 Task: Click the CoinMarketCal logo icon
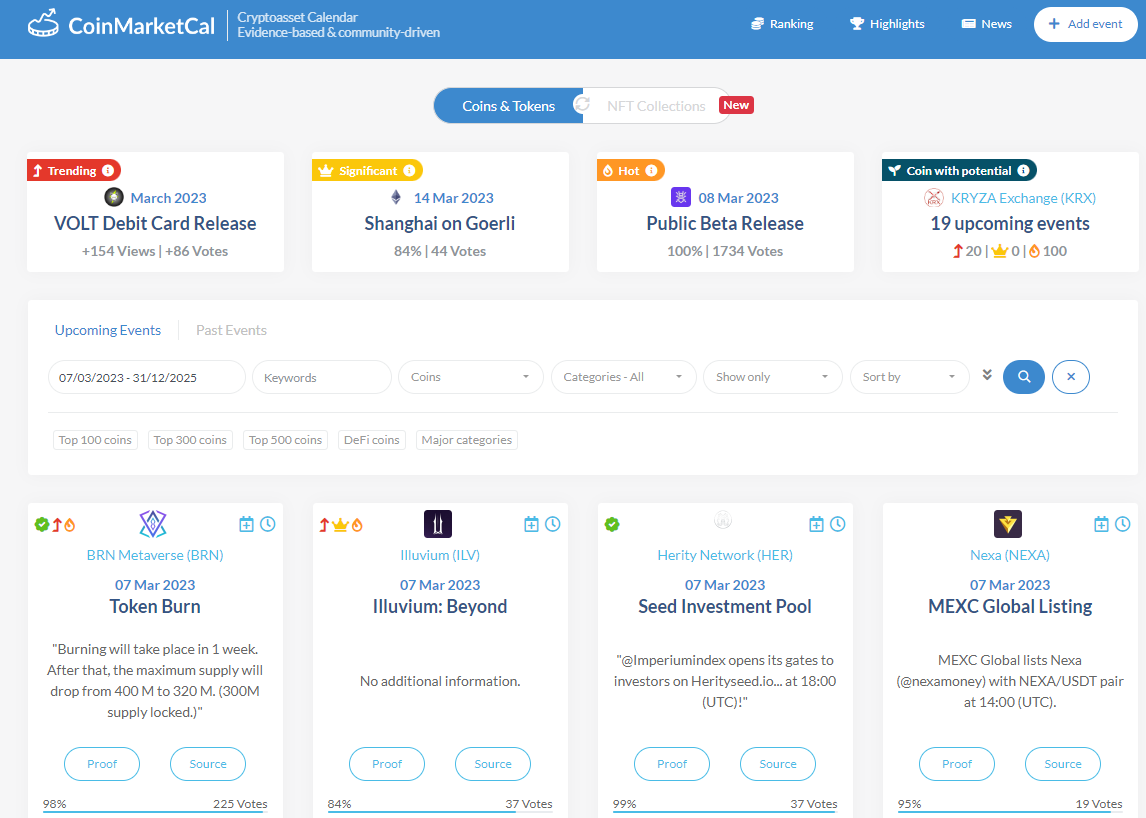(43, 23)
